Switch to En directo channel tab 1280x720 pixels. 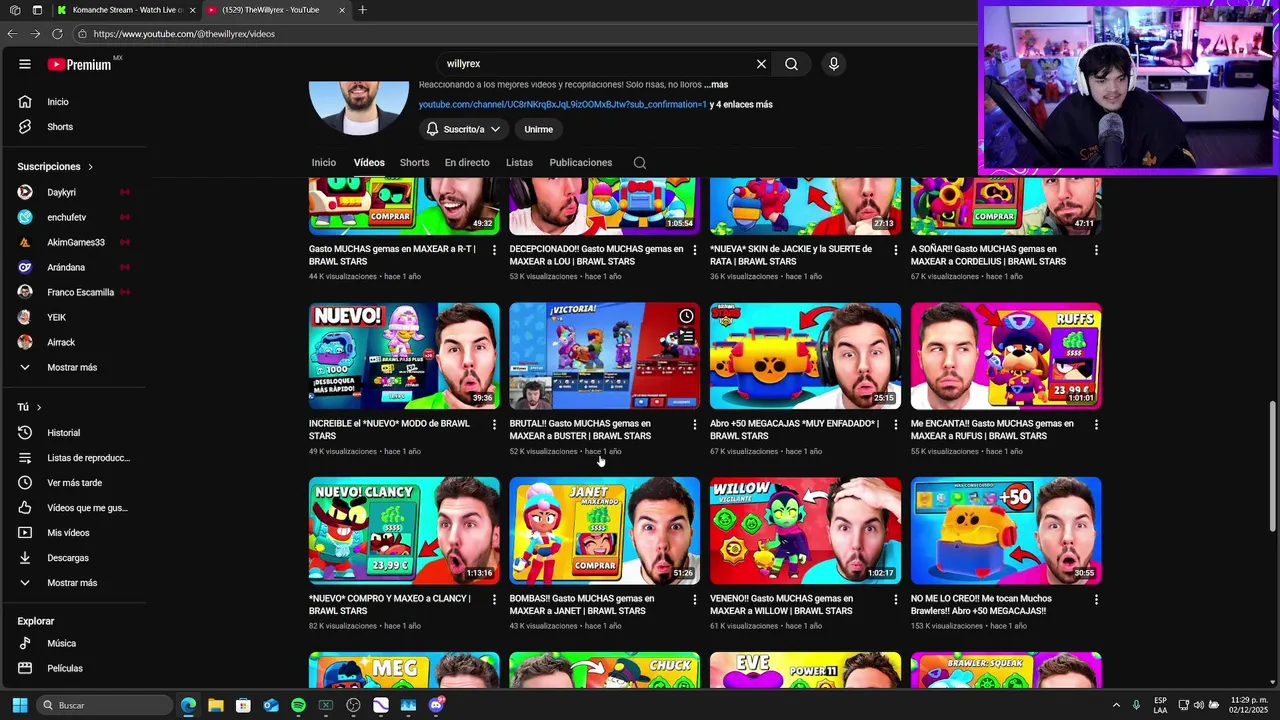[467, 163]
